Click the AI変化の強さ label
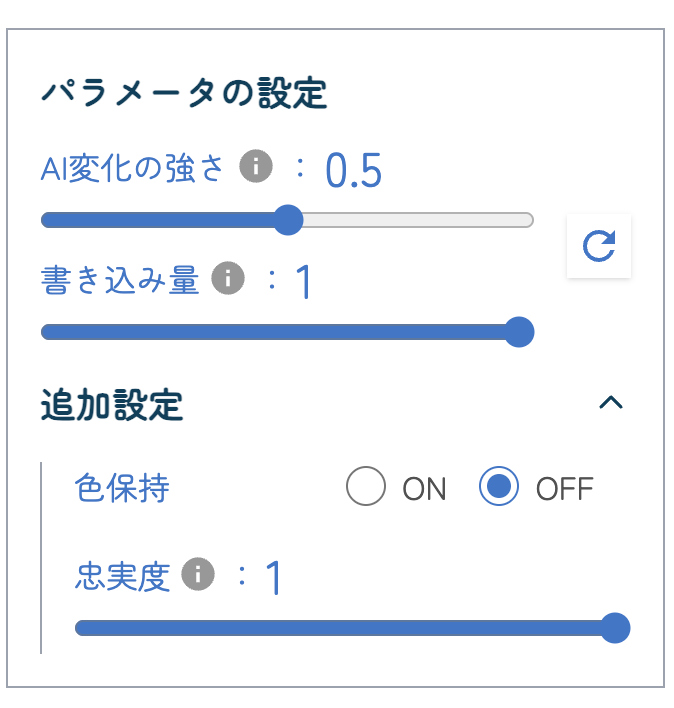 pyautogui.click(x=132, y=168)
